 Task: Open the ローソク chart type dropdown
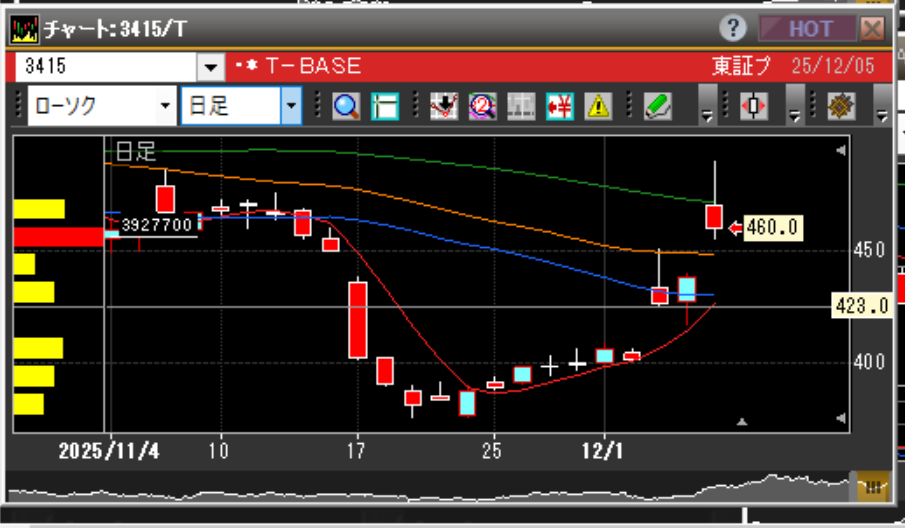100,106
